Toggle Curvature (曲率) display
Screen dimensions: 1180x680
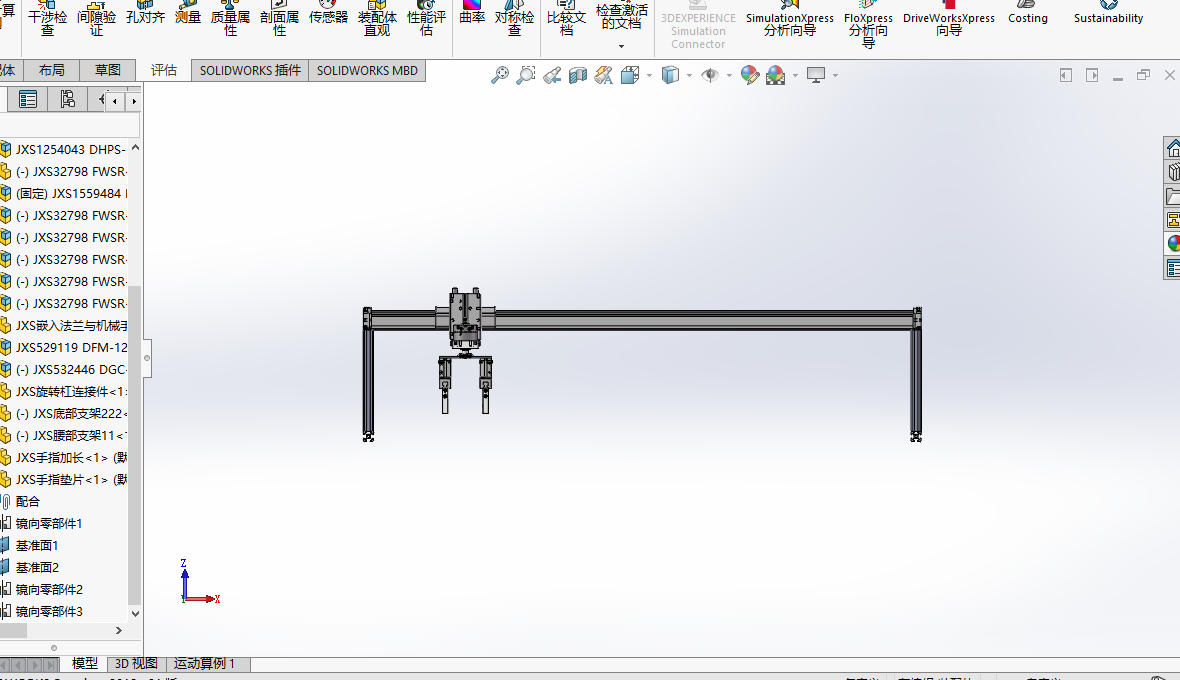coord(472,14)
